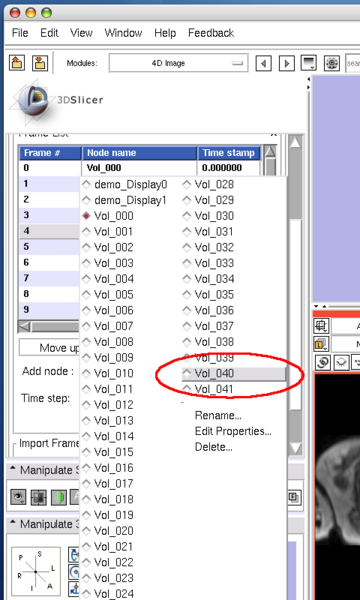Screen dimensions: 360x600
Task: Click the slice orientation icon in red viewer
Action: click(320, 326)
